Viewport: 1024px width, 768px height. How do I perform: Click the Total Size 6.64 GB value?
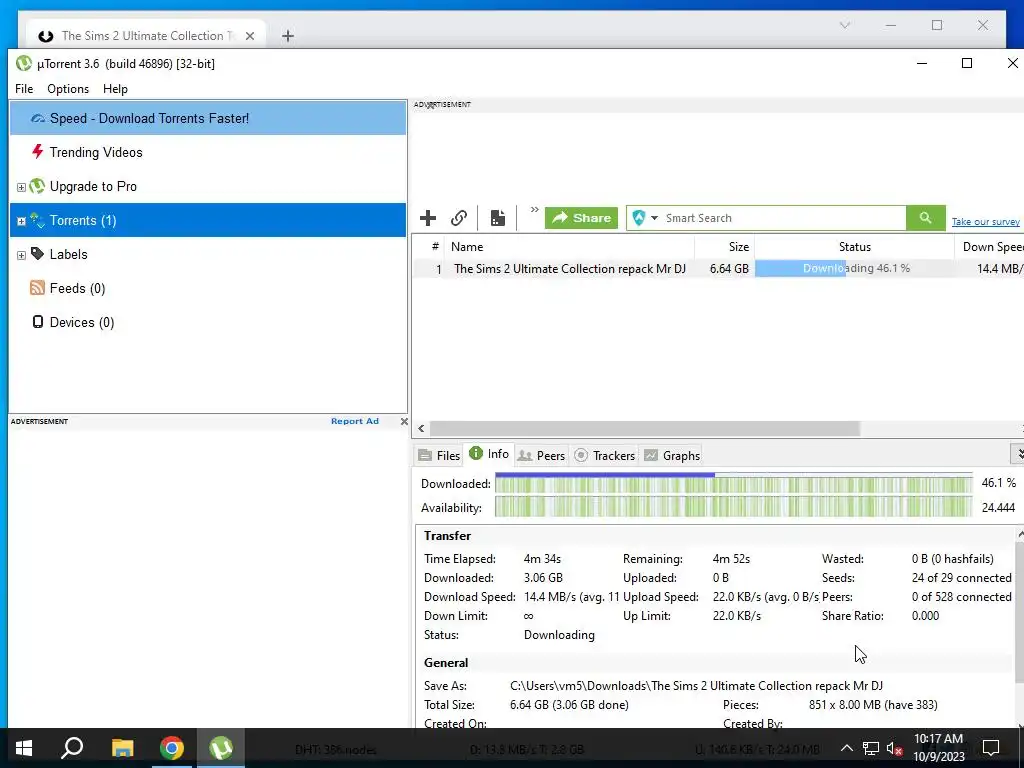click(569, 705)
